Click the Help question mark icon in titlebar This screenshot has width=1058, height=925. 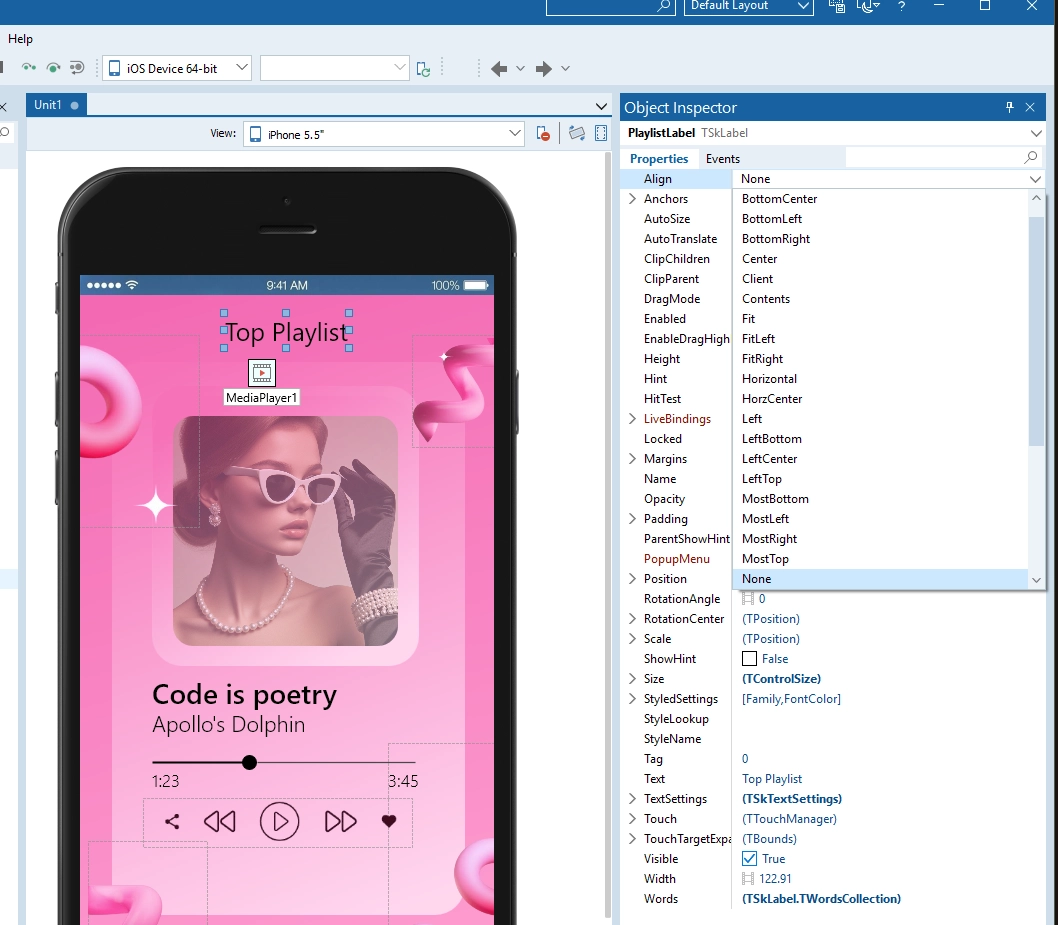coord(901,8)
